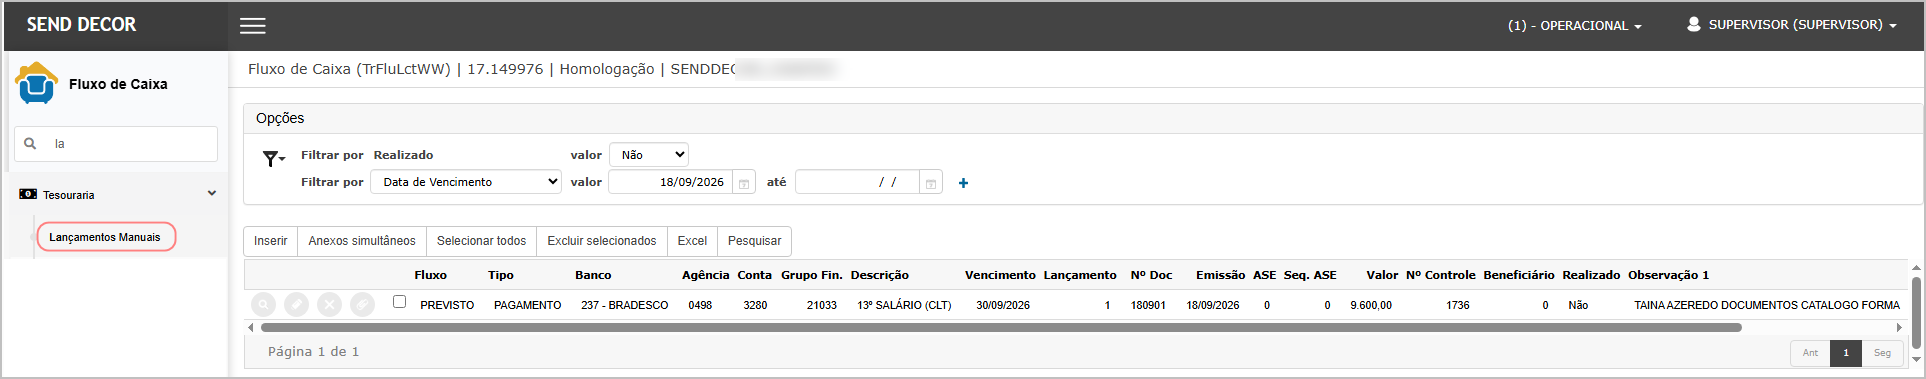This screenshot has height=379, width=1926.
Task: Sort by the Tipo column header
Action: [501, 275]
